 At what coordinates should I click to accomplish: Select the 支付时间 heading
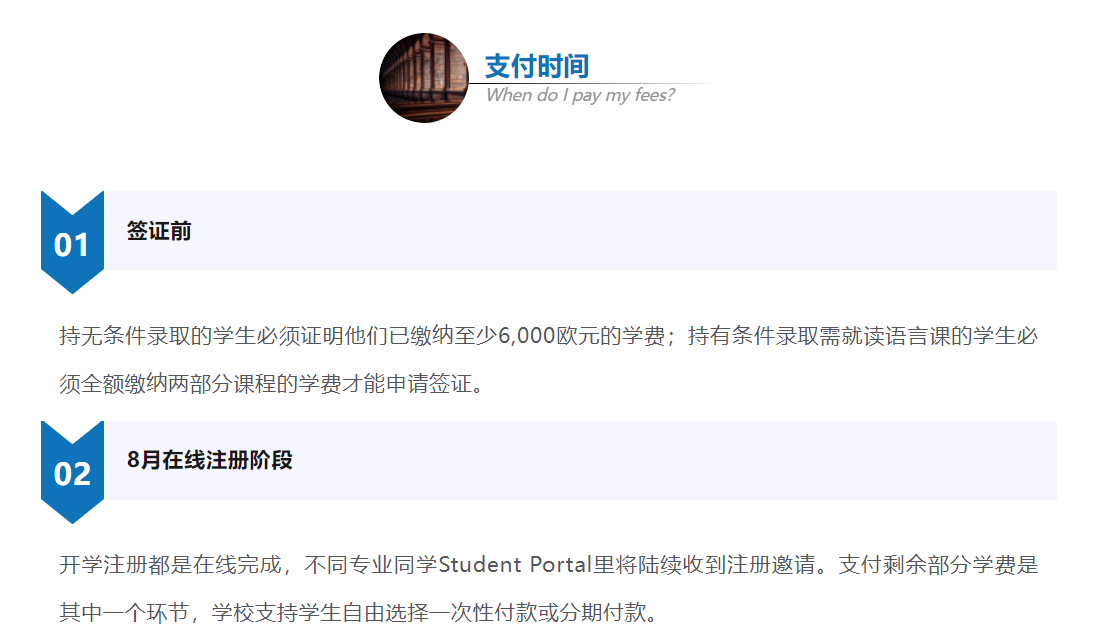pos(537,66)
